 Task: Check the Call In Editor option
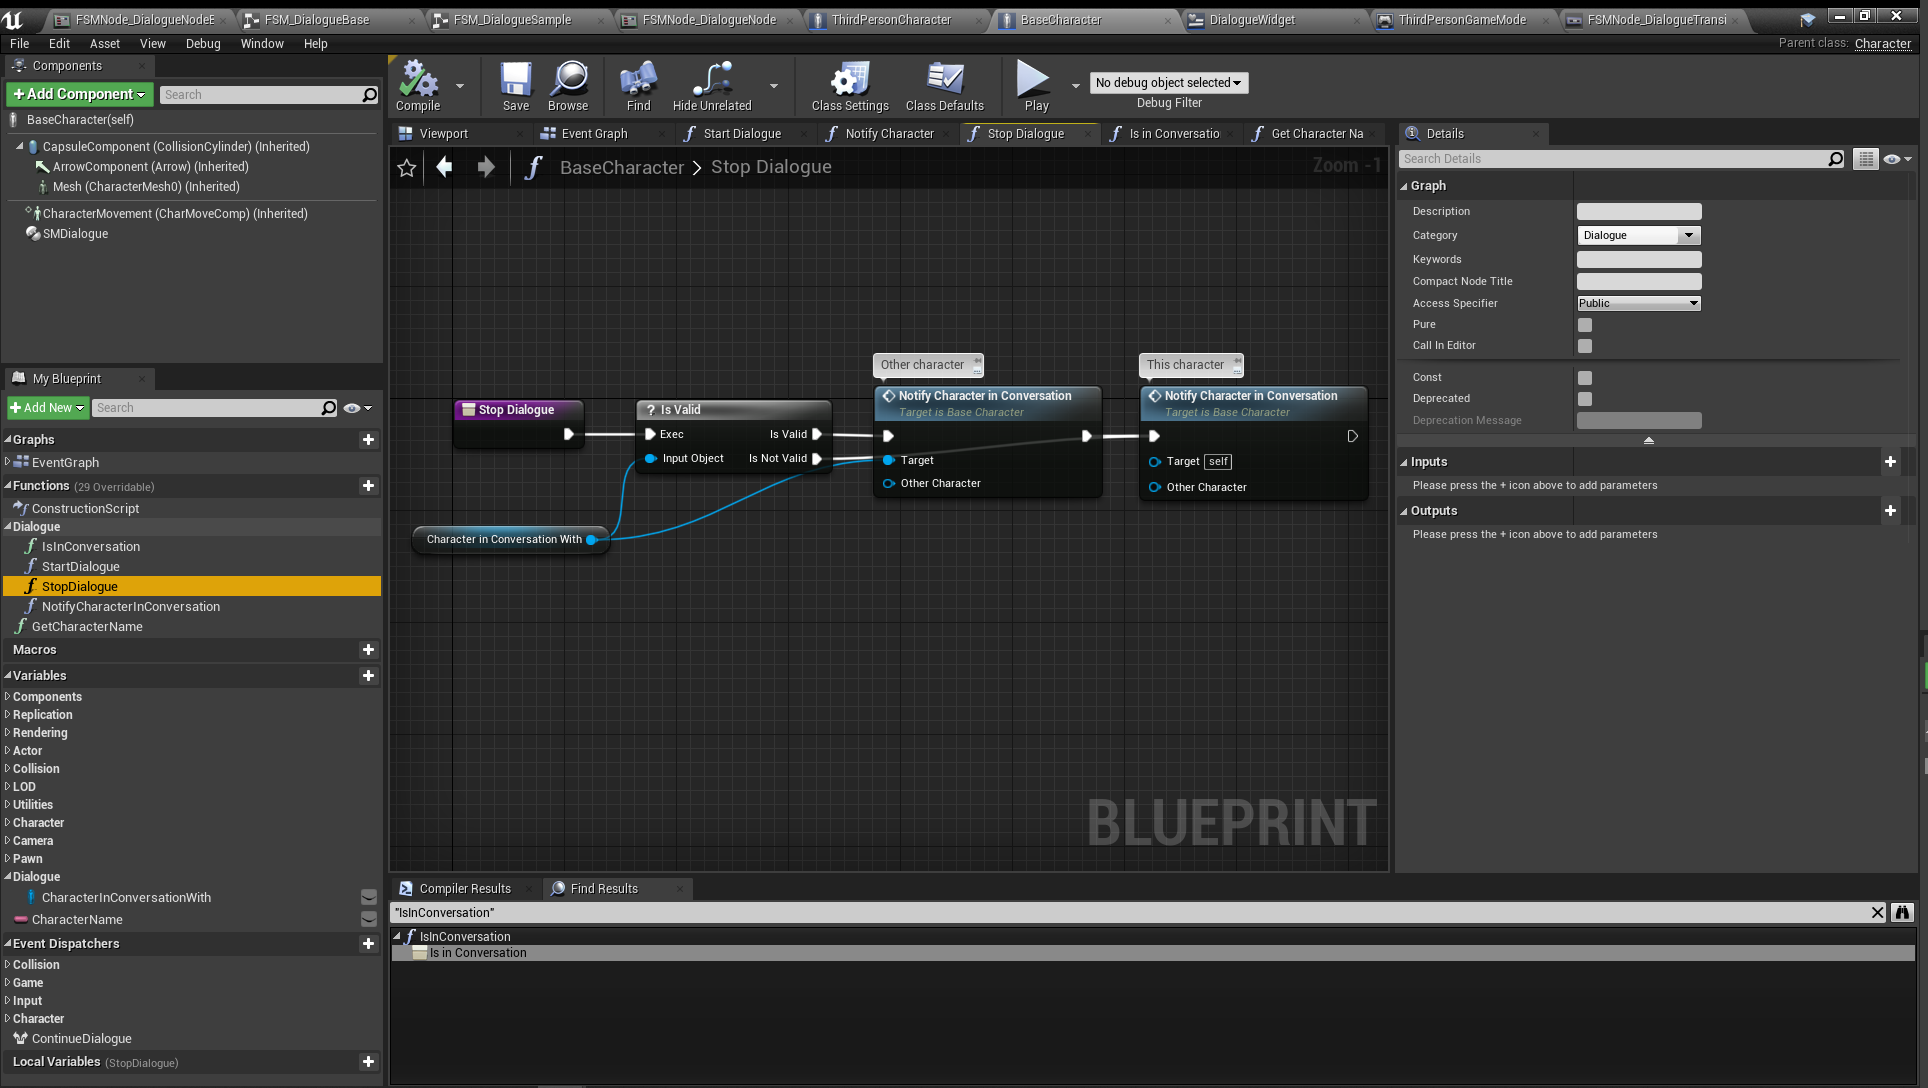click(x=1585, y=346)
